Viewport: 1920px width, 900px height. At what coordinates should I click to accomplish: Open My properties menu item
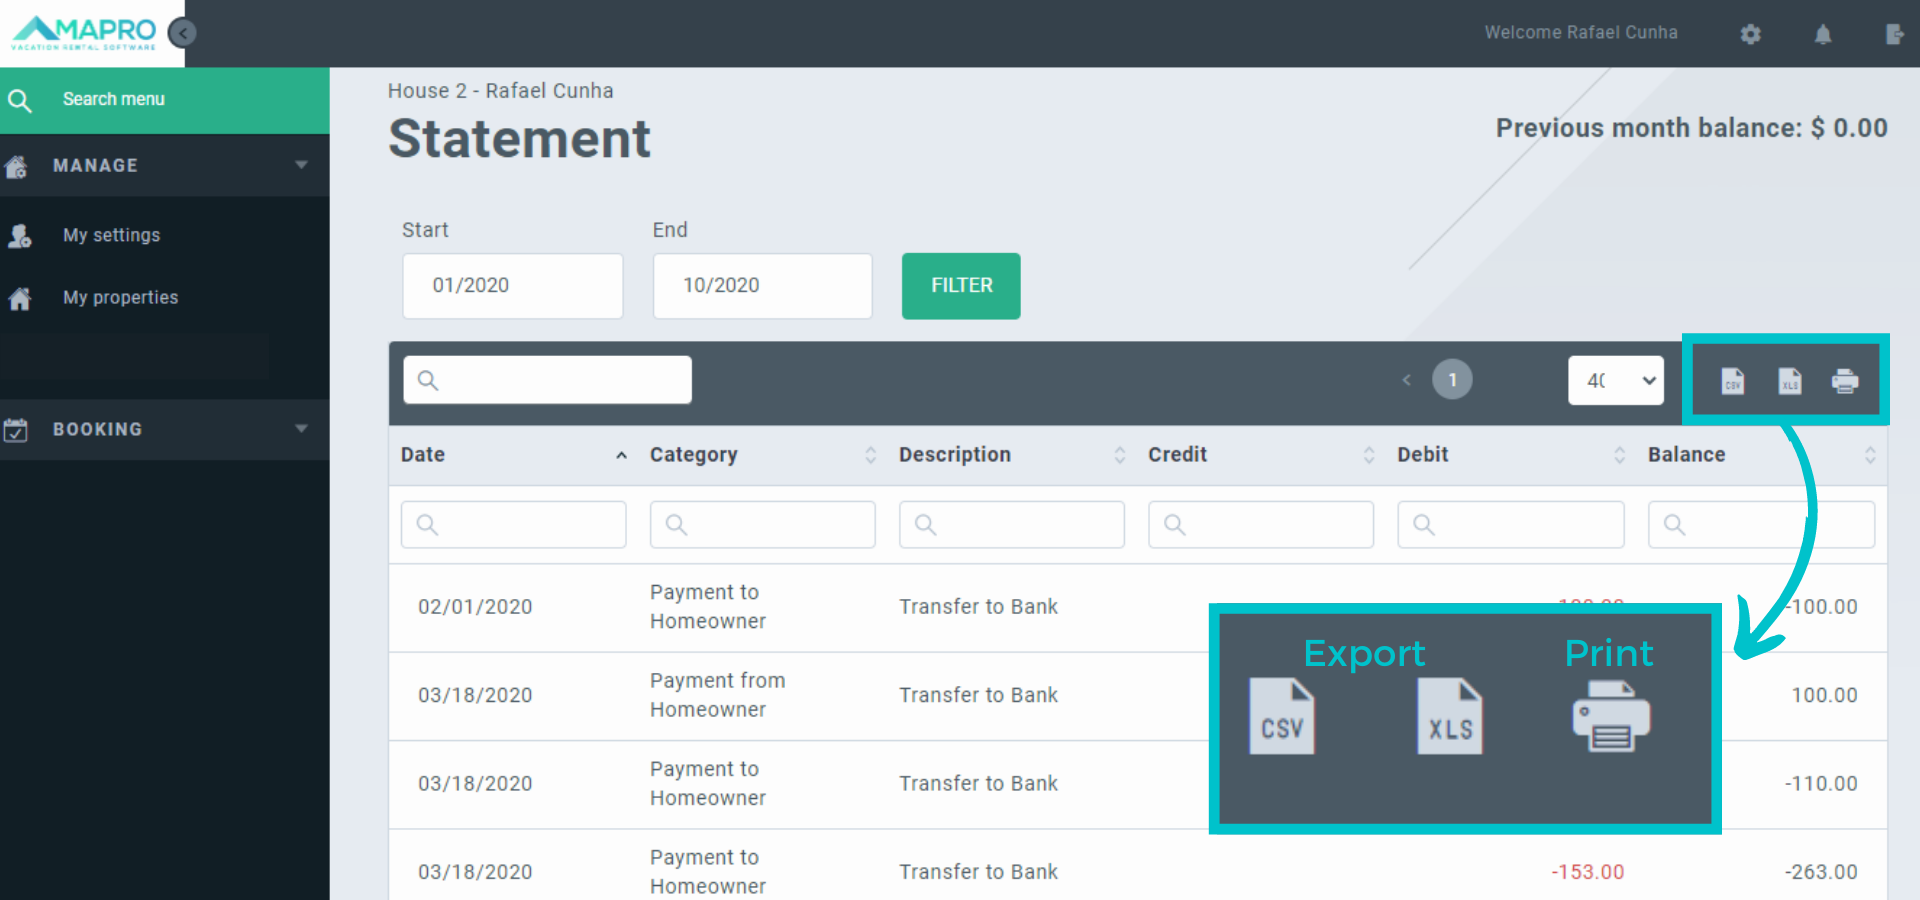click(120, 297)
